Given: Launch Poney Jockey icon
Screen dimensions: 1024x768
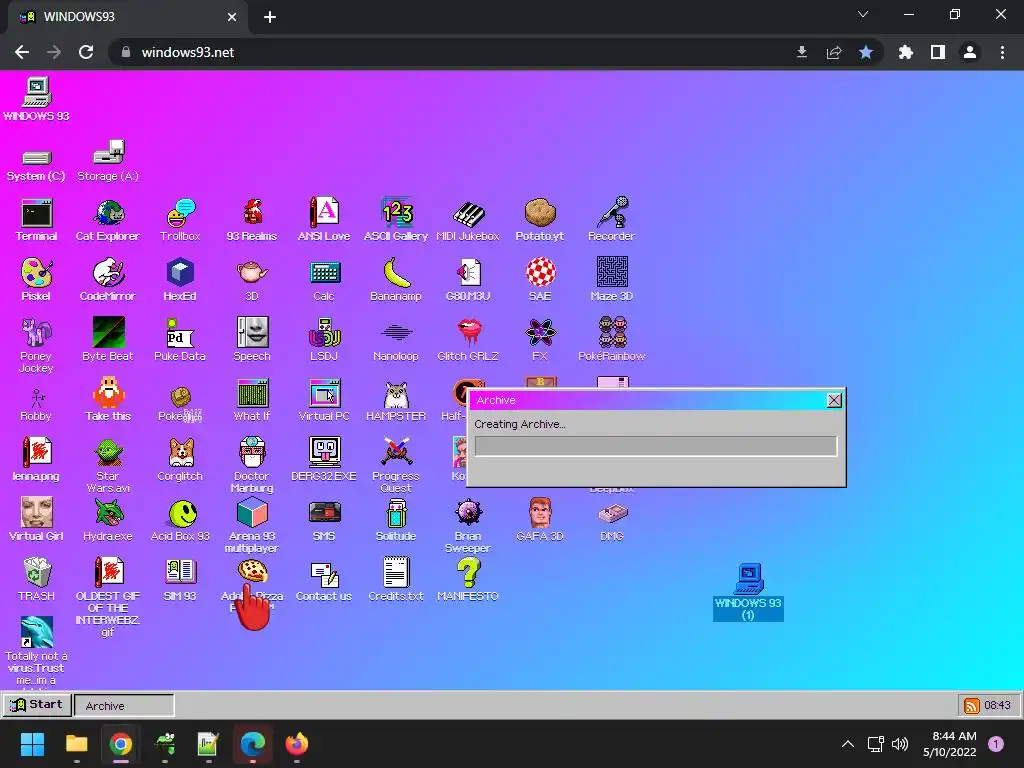Looking at the screenshot, I should coord(36,345).
